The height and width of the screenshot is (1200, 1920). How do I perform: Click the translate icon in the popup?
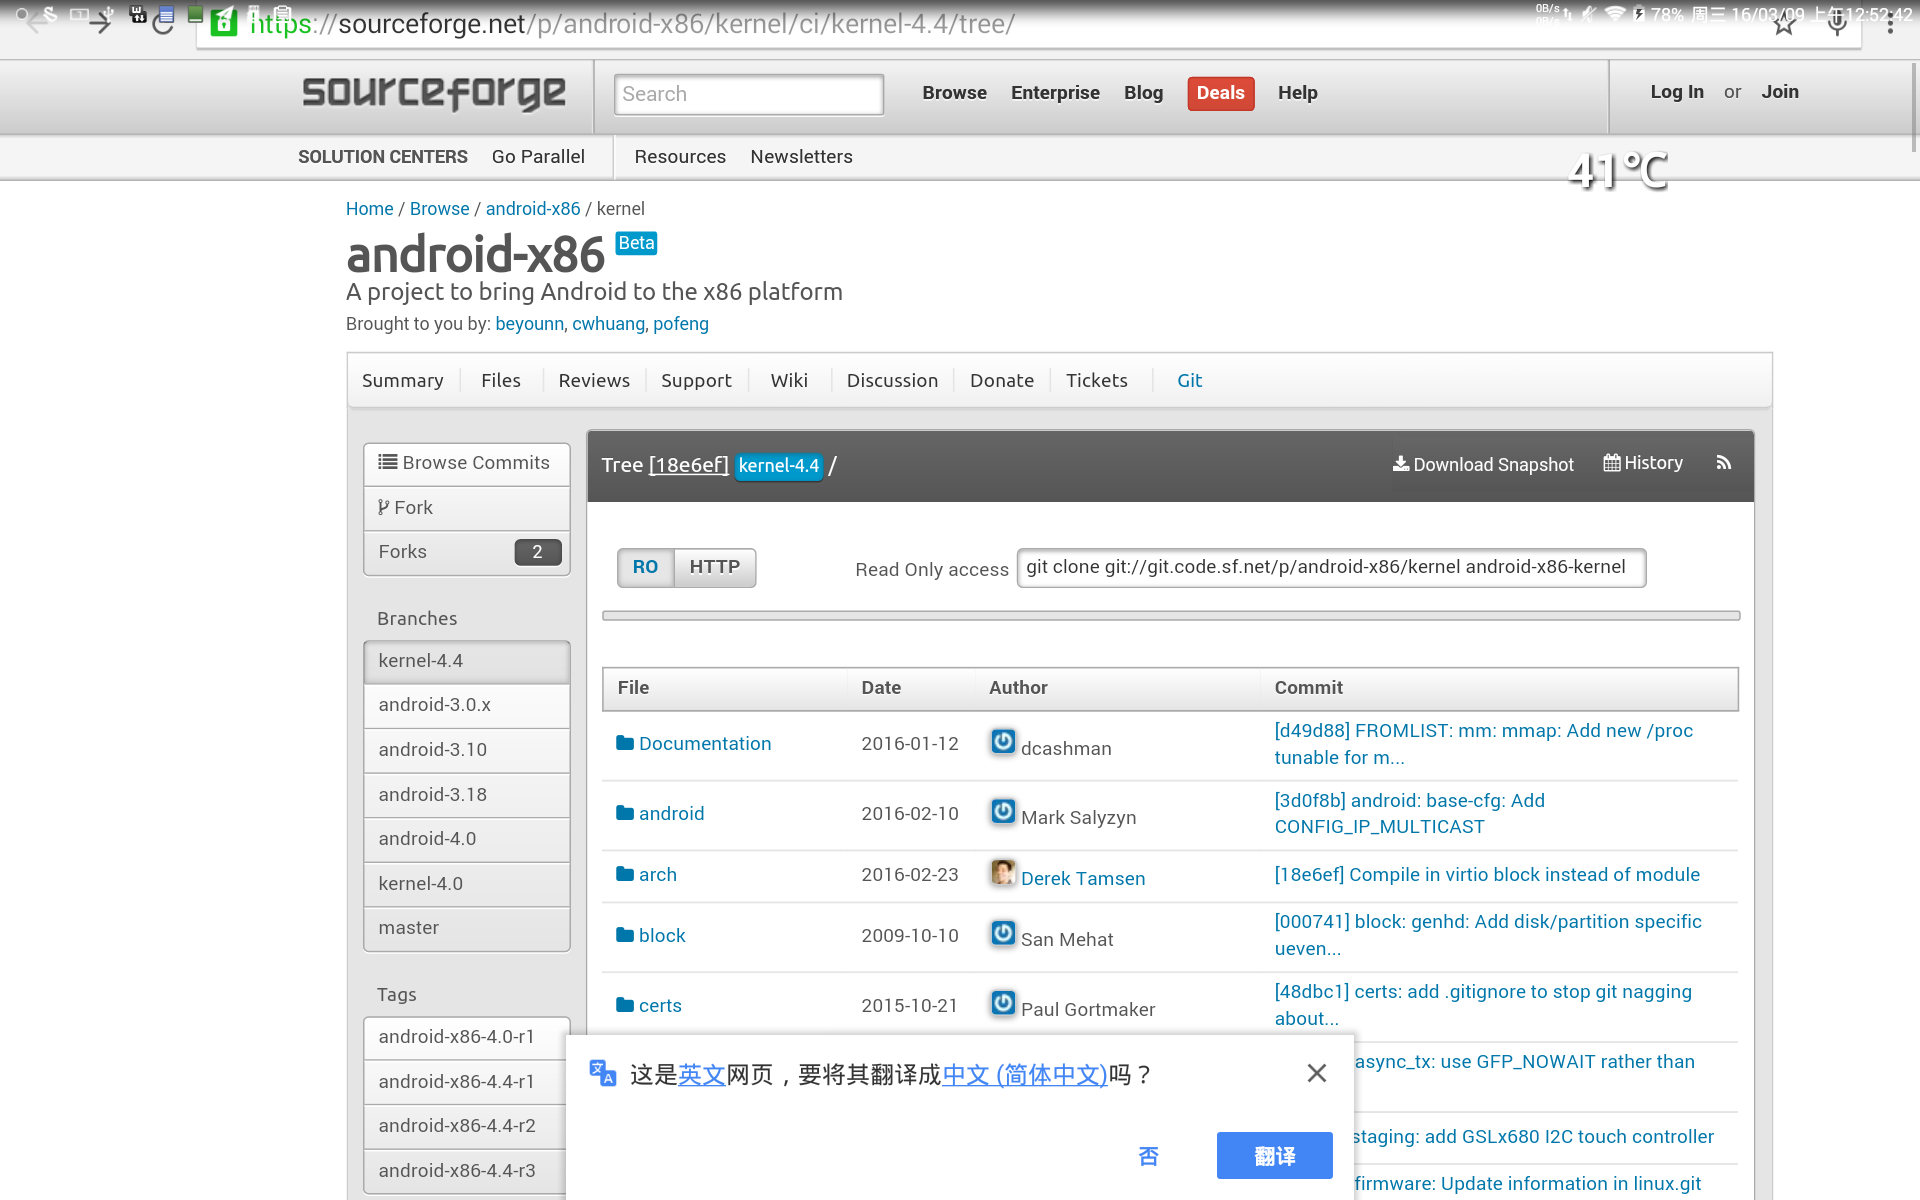click(x=602, y=1073)
